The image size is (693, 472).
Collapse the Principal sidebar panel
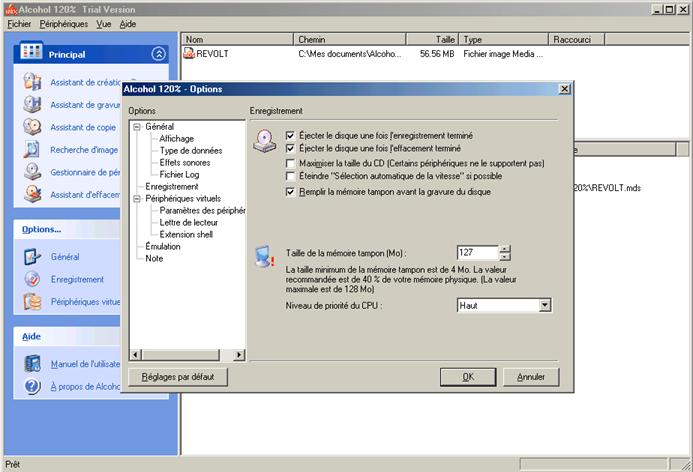pyautogui.click(x=159, y=54)
